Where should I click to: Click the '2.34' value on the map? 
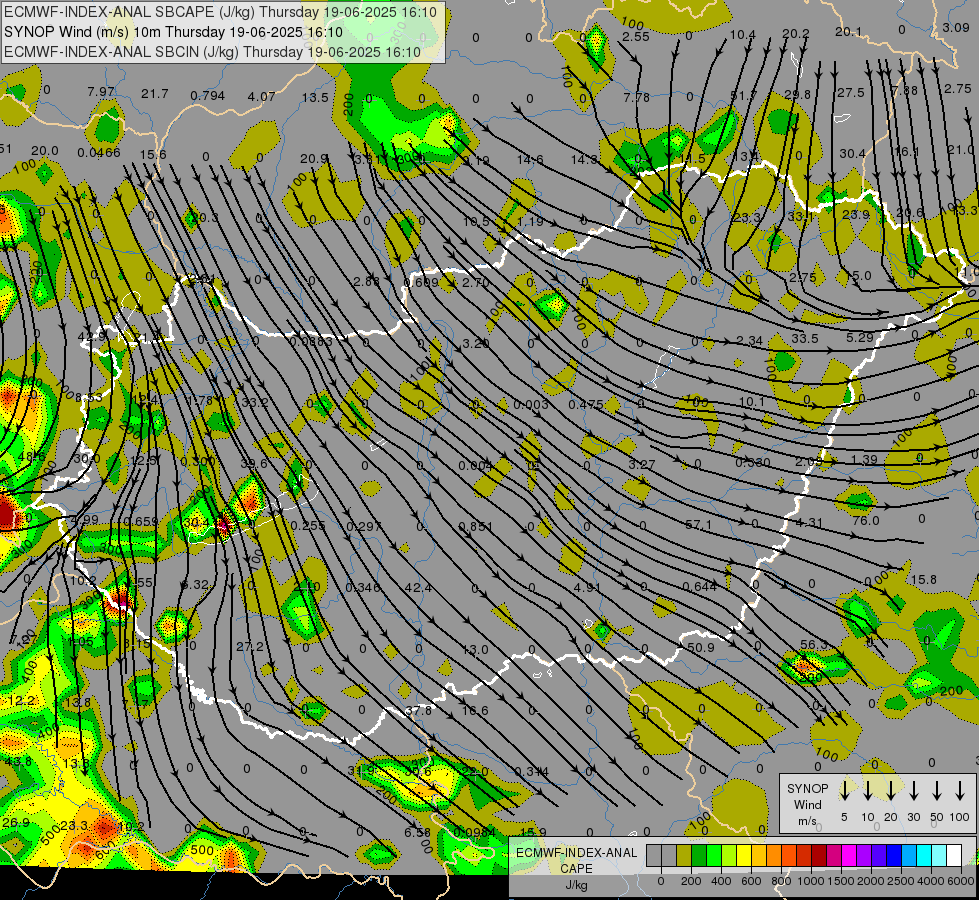(749, 340)
